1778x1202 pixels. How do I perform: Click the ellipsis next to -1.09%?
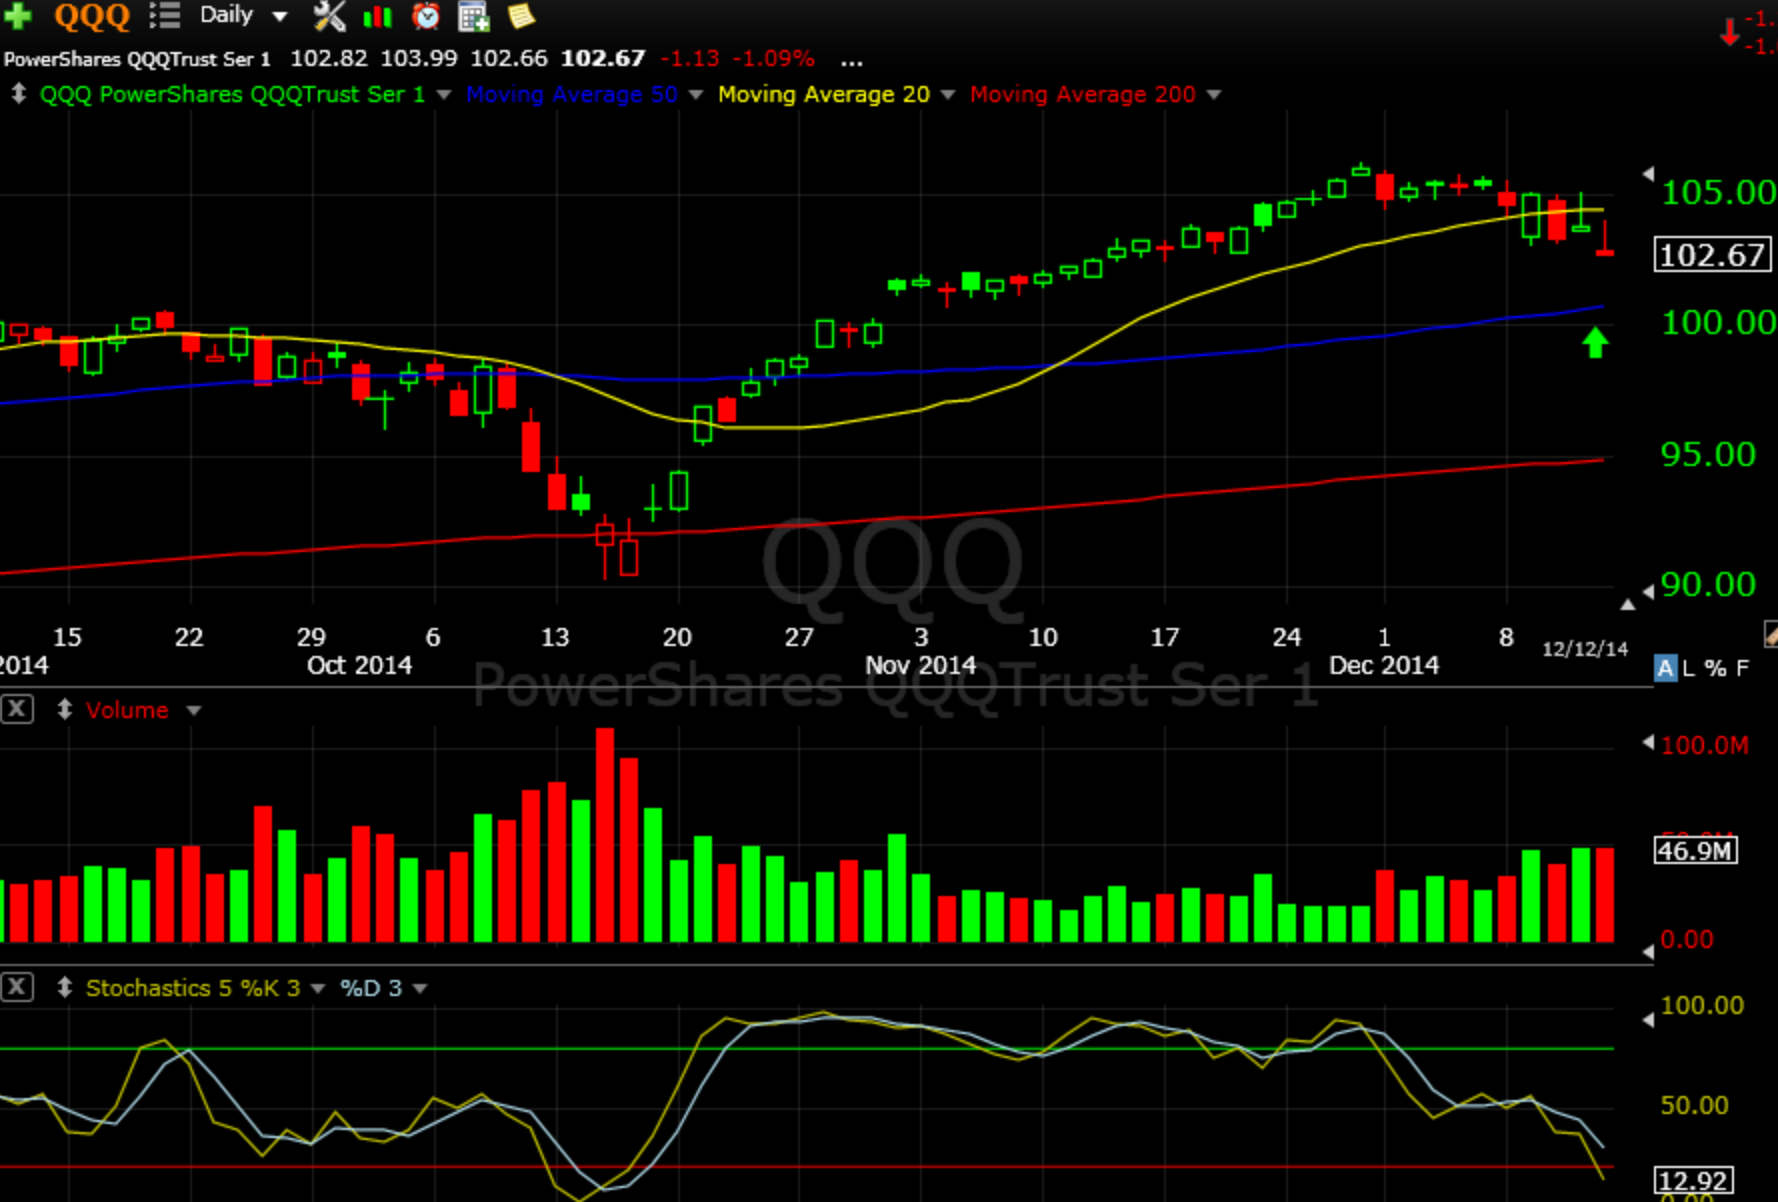(x=851, y=60)
